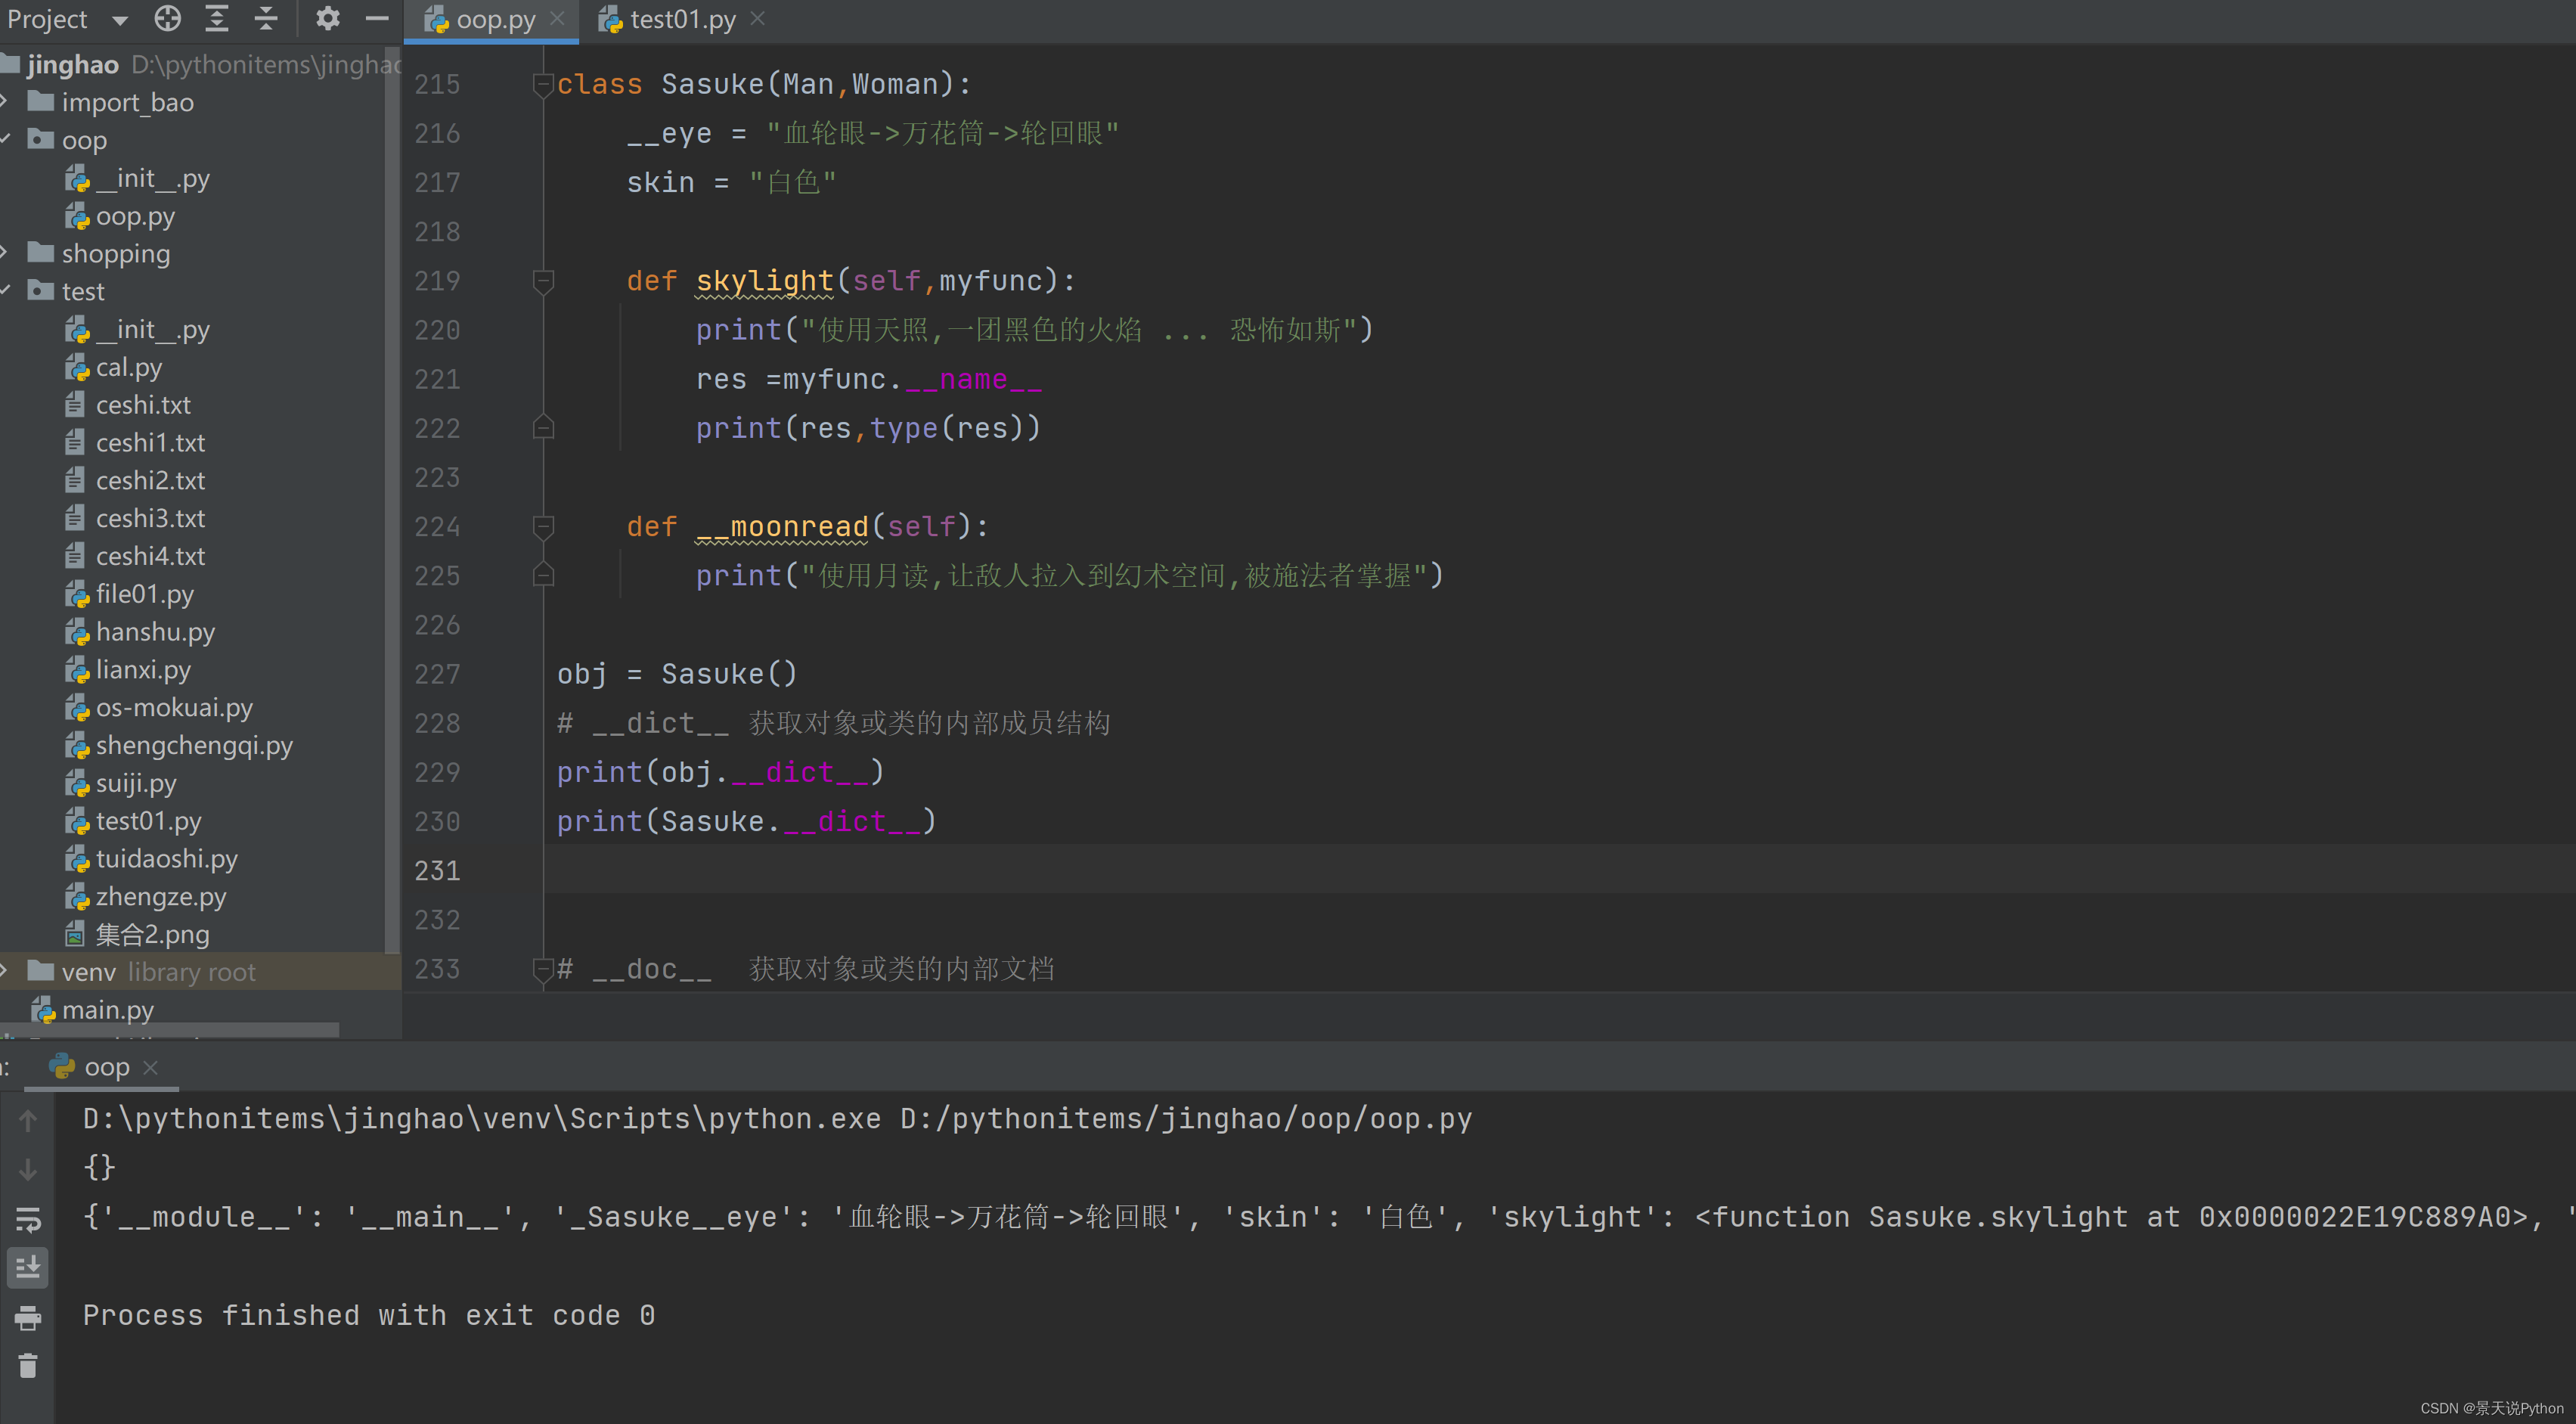Image resolution: width=2576 pixels, height=1424 pixels.
Task: Open file01.py in project tree
Action: pyautogui.click(x=145, y=594)
